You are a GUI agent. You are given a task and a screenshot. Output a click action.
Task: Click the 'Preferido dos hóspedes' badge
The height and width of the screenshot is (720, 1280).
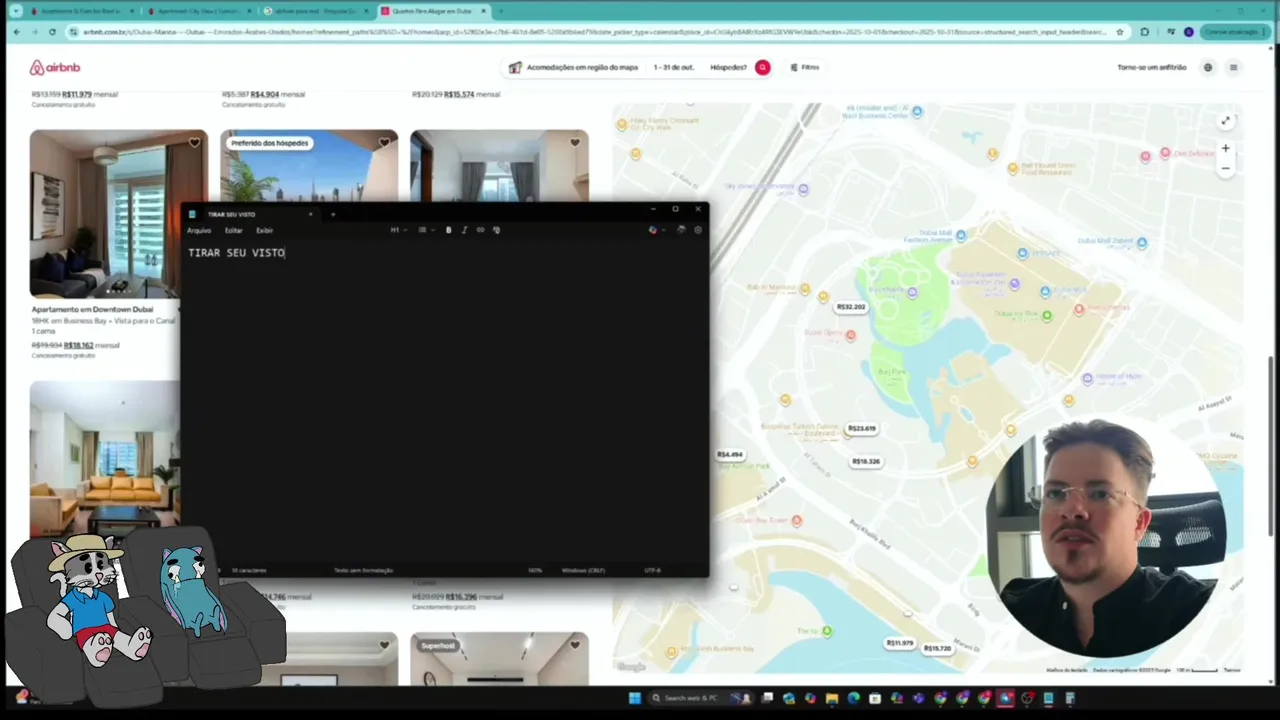point(269,143)
